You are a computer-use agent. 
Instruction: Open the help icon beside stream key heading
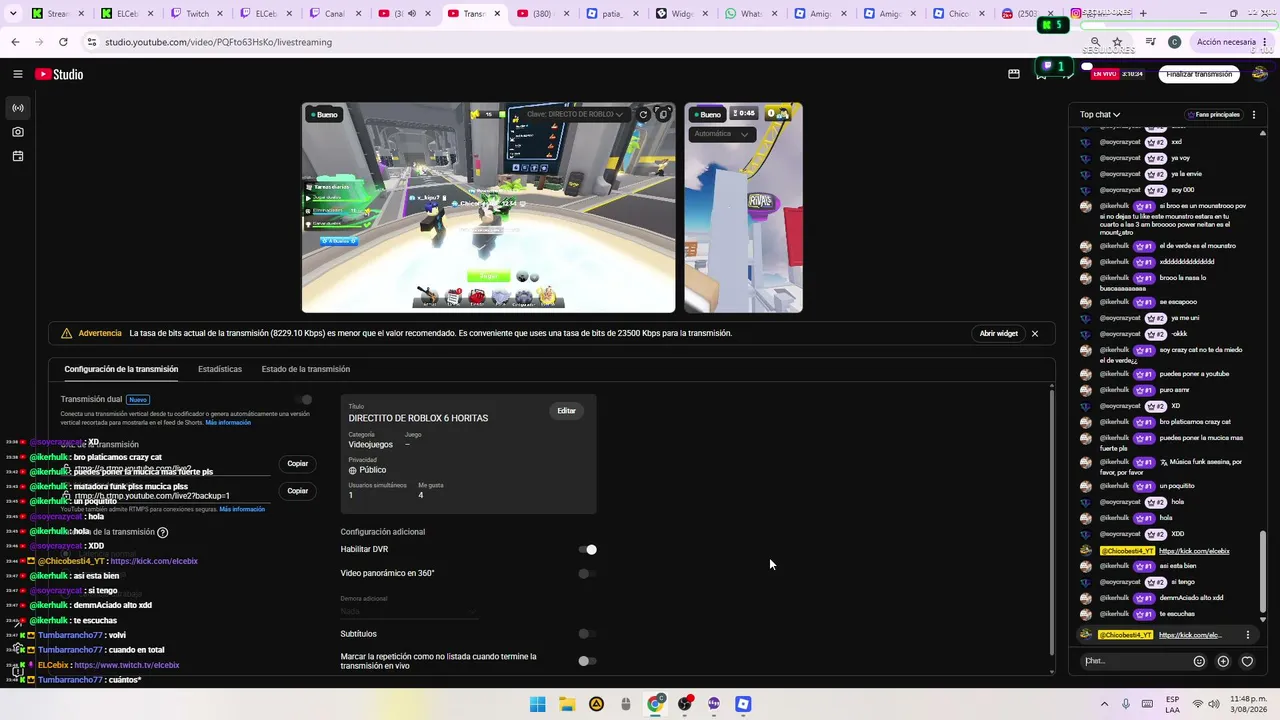pyautogui.click(x=163, y=533)
